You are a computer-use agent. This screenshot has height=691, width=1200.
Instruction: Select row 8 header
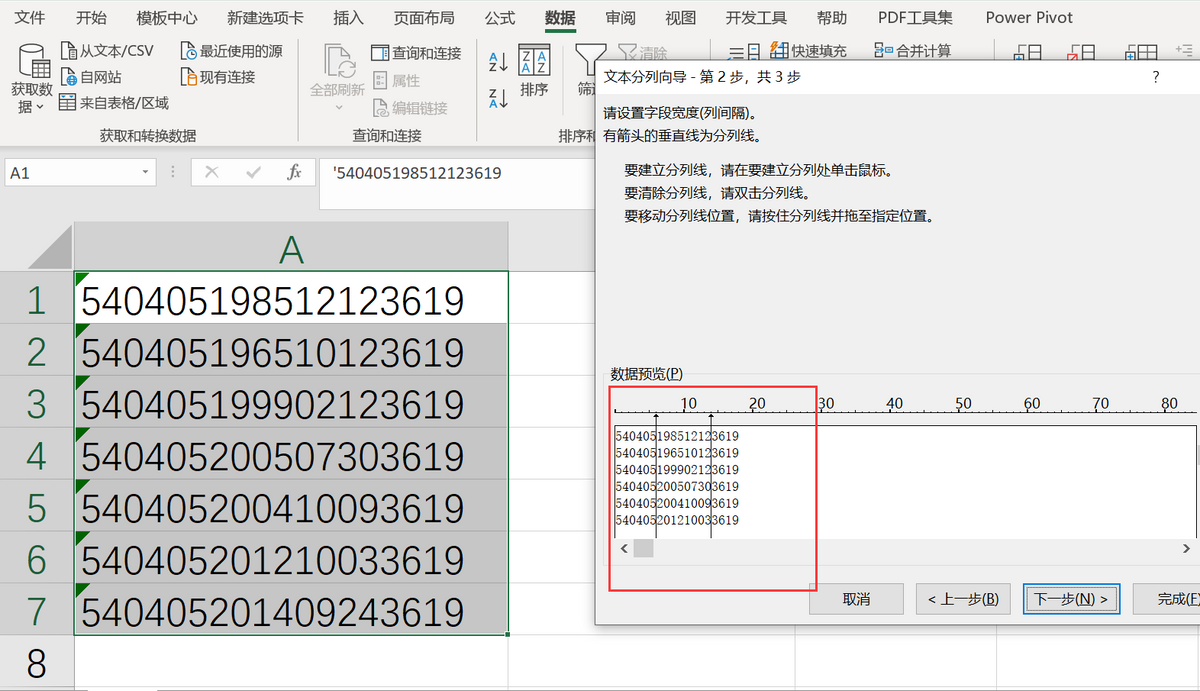coord(37,663)
